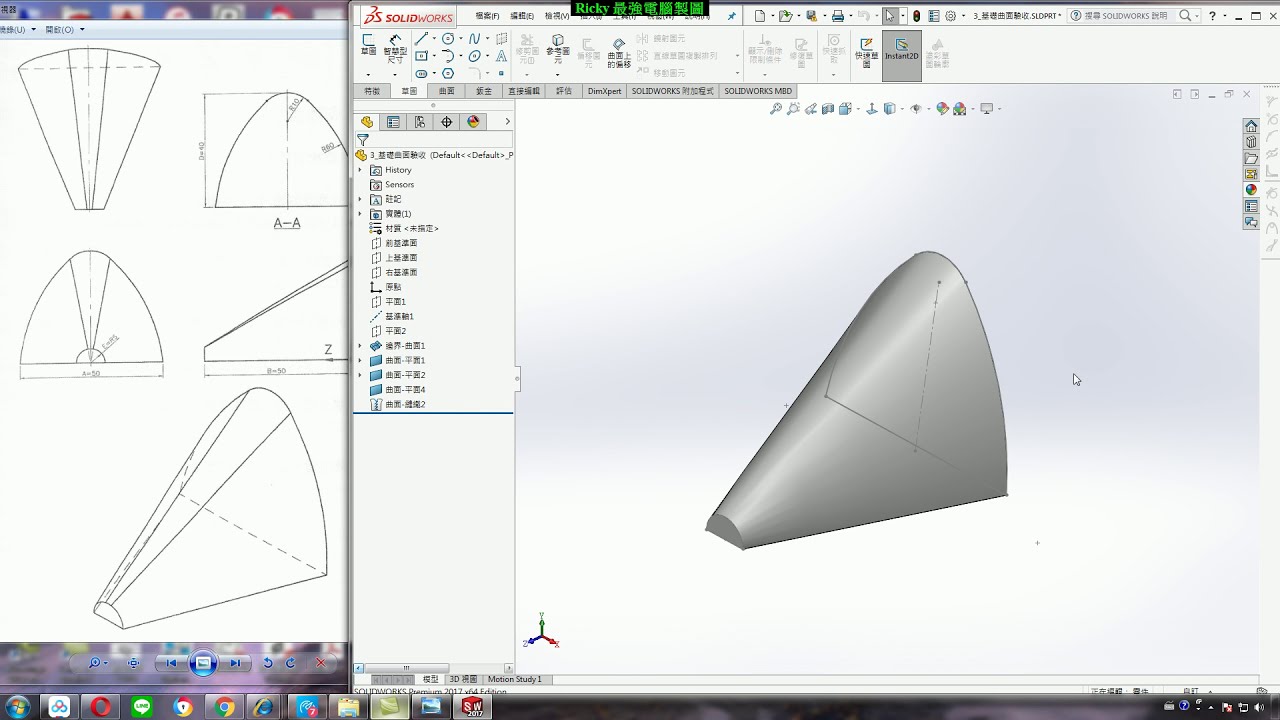
Task: Click Photo Viewer next image button
Action: click(x=234, y=663)
